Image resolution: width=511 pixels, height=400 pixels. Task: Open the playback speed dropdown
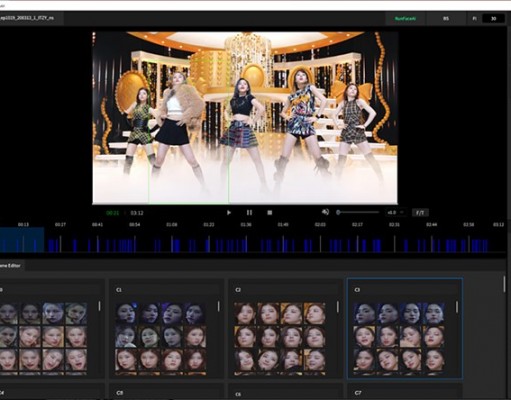(x=395, y=212)
